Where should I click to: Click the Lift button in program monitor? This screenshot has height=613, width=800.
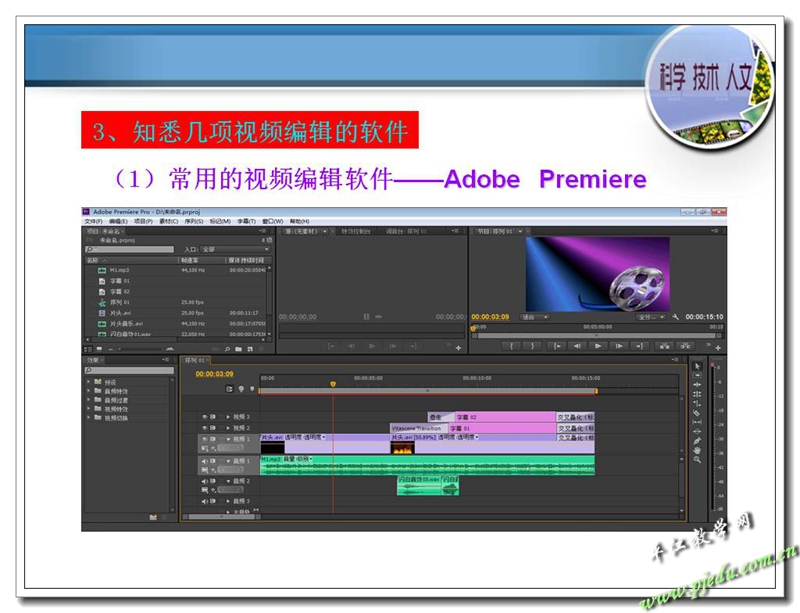pyautogui.click(x=664, y=347)
